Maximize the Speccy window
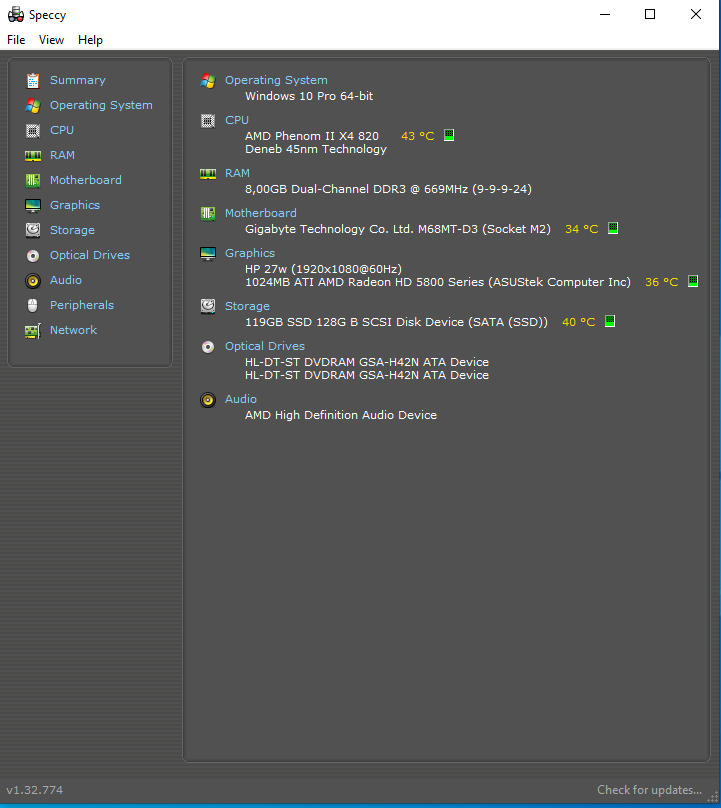The image size is (721, 808). pos(650,14)
